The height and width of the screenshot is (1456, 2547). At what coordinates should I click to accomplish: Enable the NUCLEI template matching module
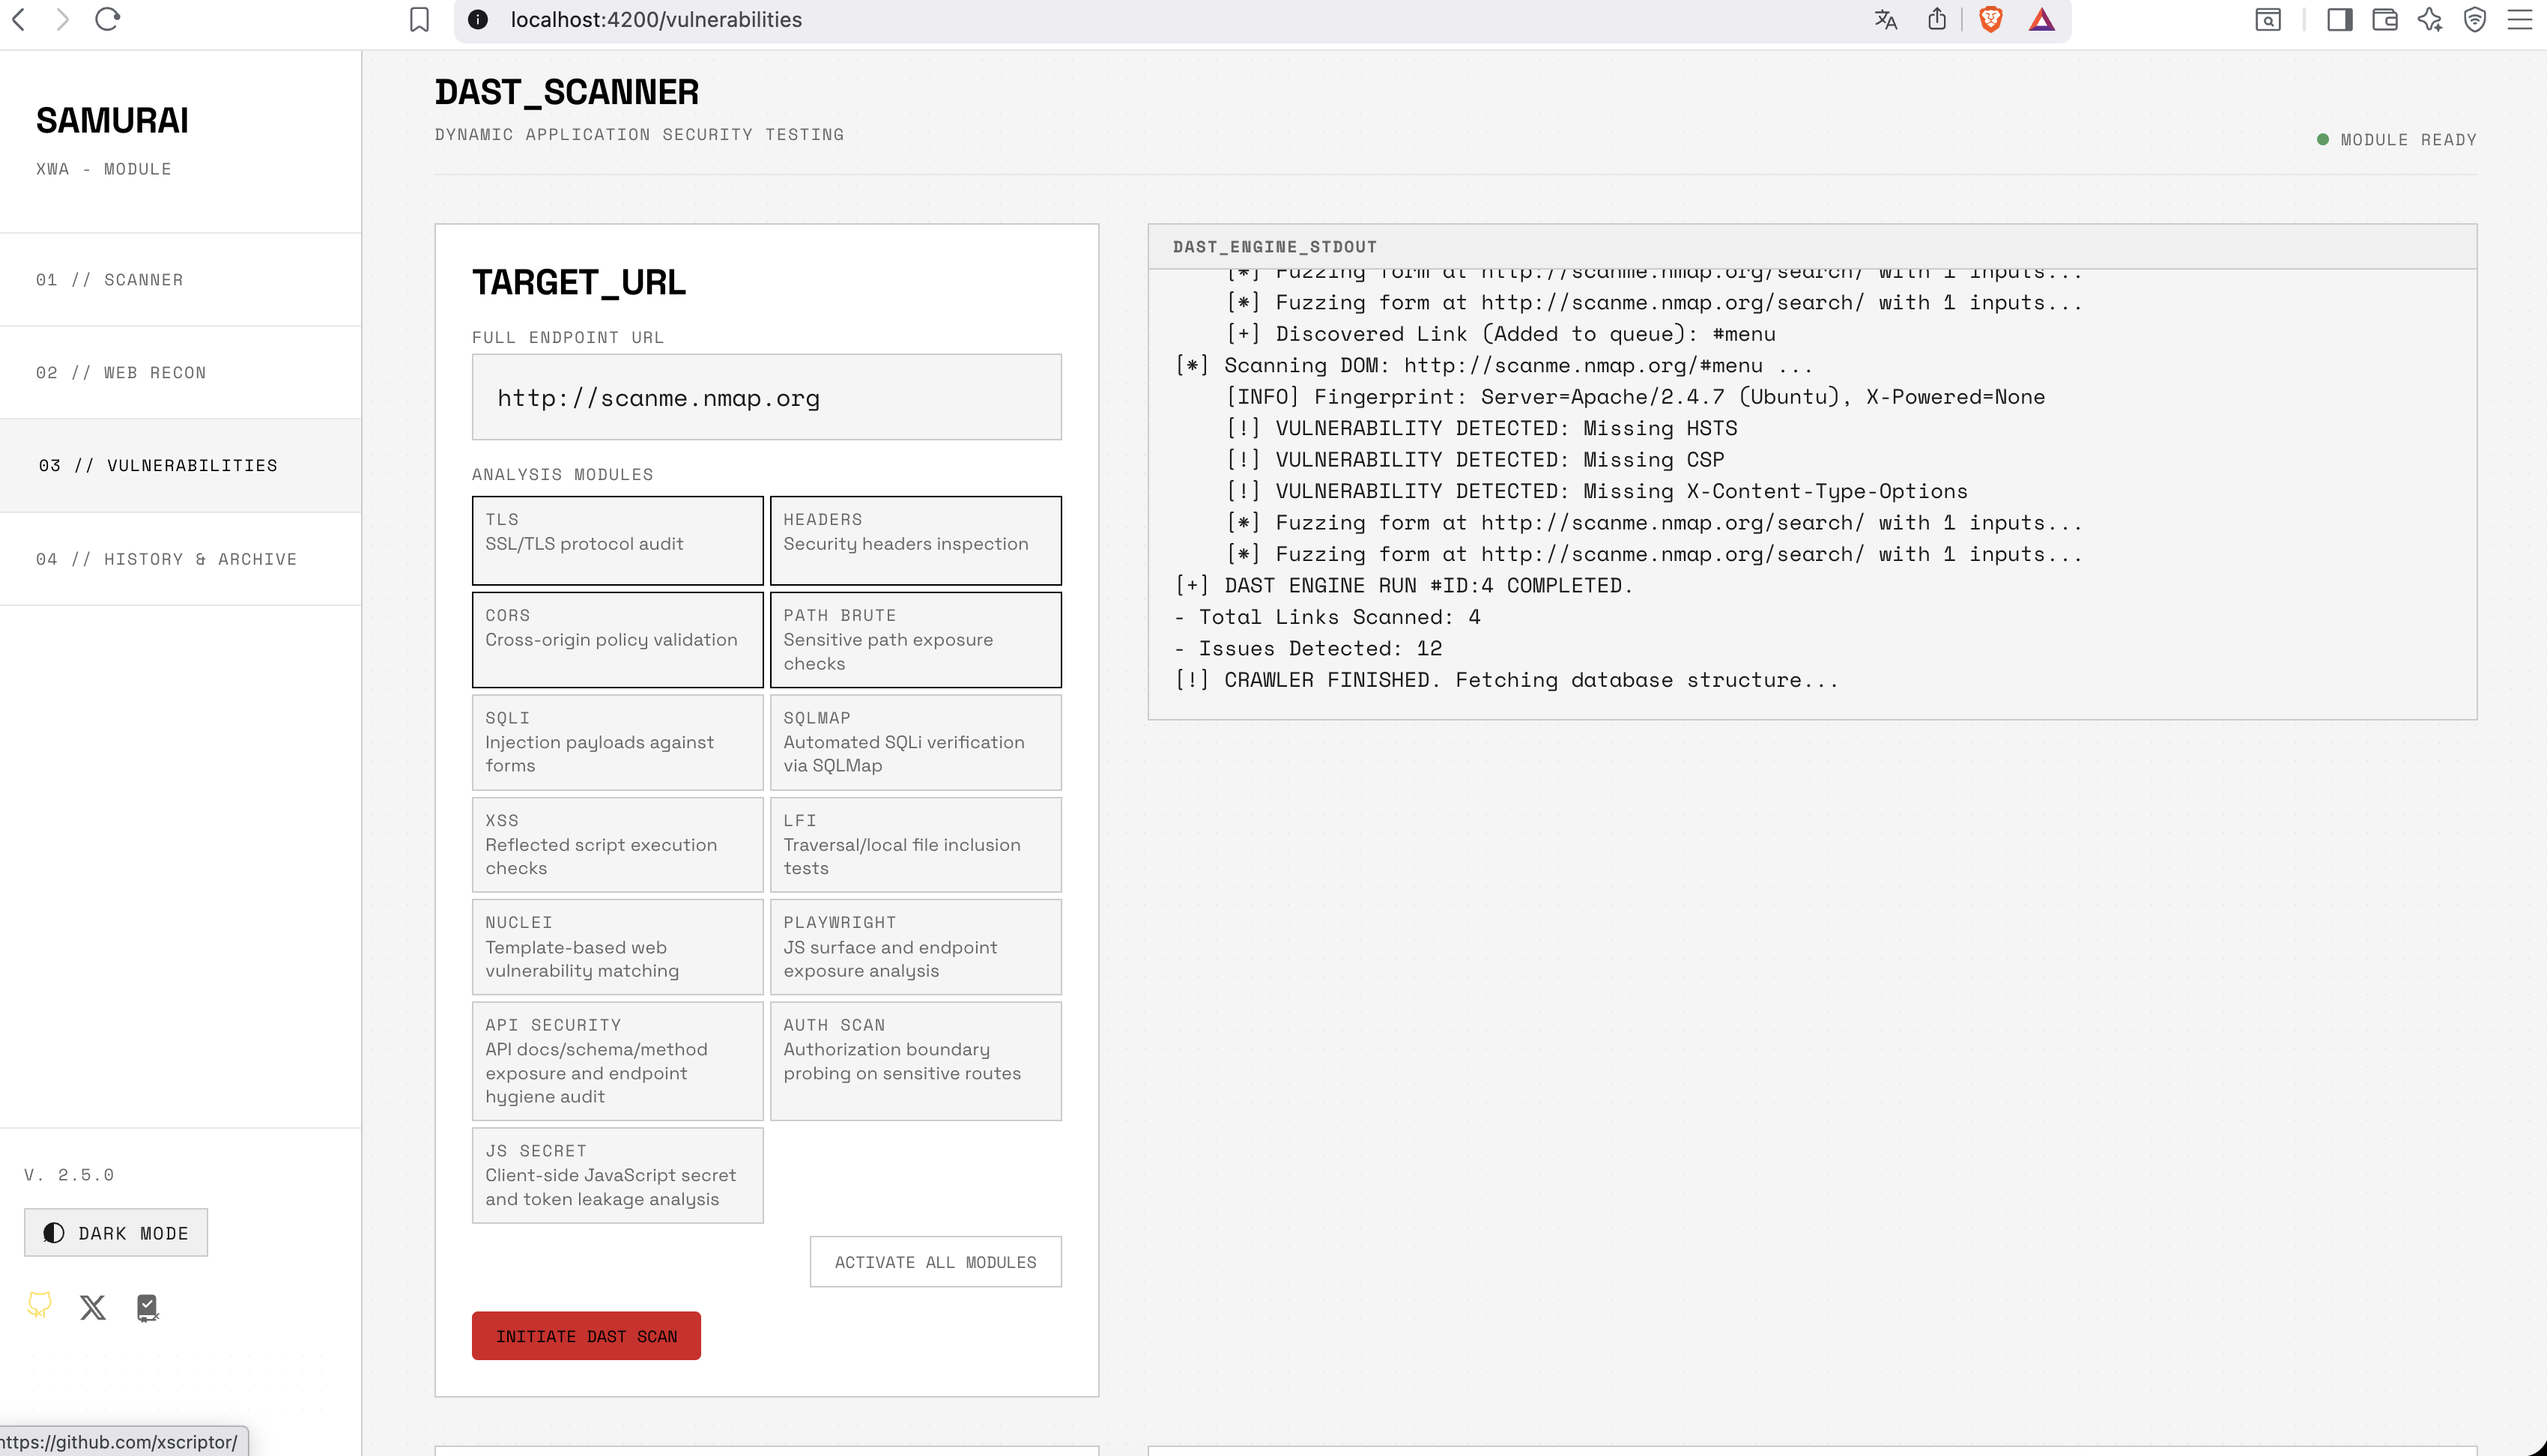click(618, 947)
